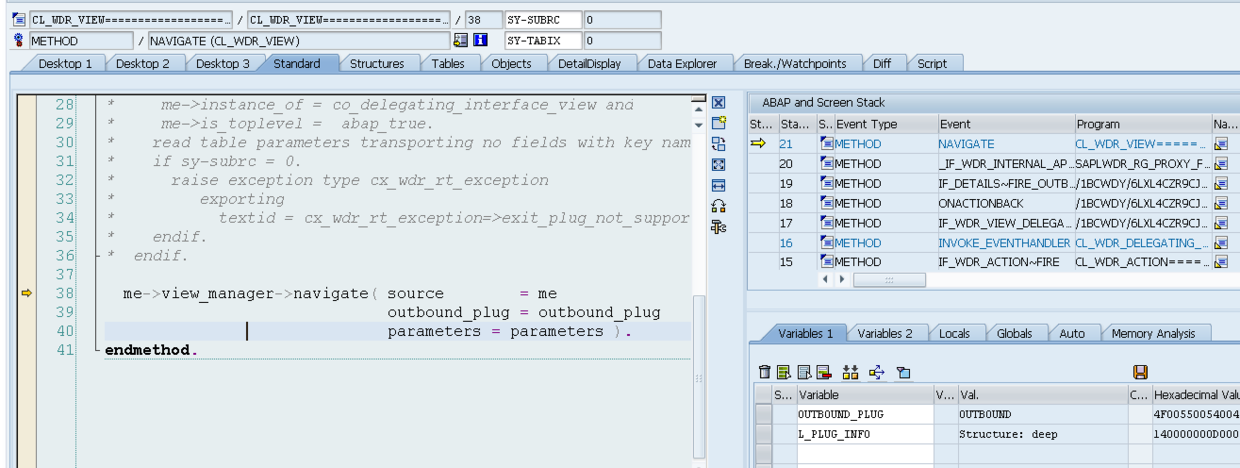Select the INVOKE_EVENTHANDLER event link
Viewport: 1240px width, 468px height.
1004,243
